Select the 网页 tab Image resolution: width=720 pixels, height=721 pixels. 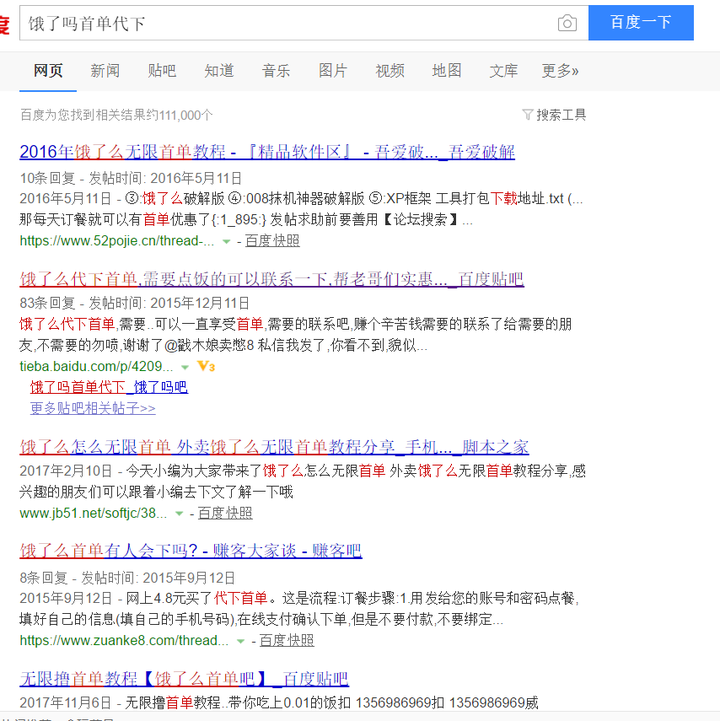pyautogui.click(x=48, y=71)
